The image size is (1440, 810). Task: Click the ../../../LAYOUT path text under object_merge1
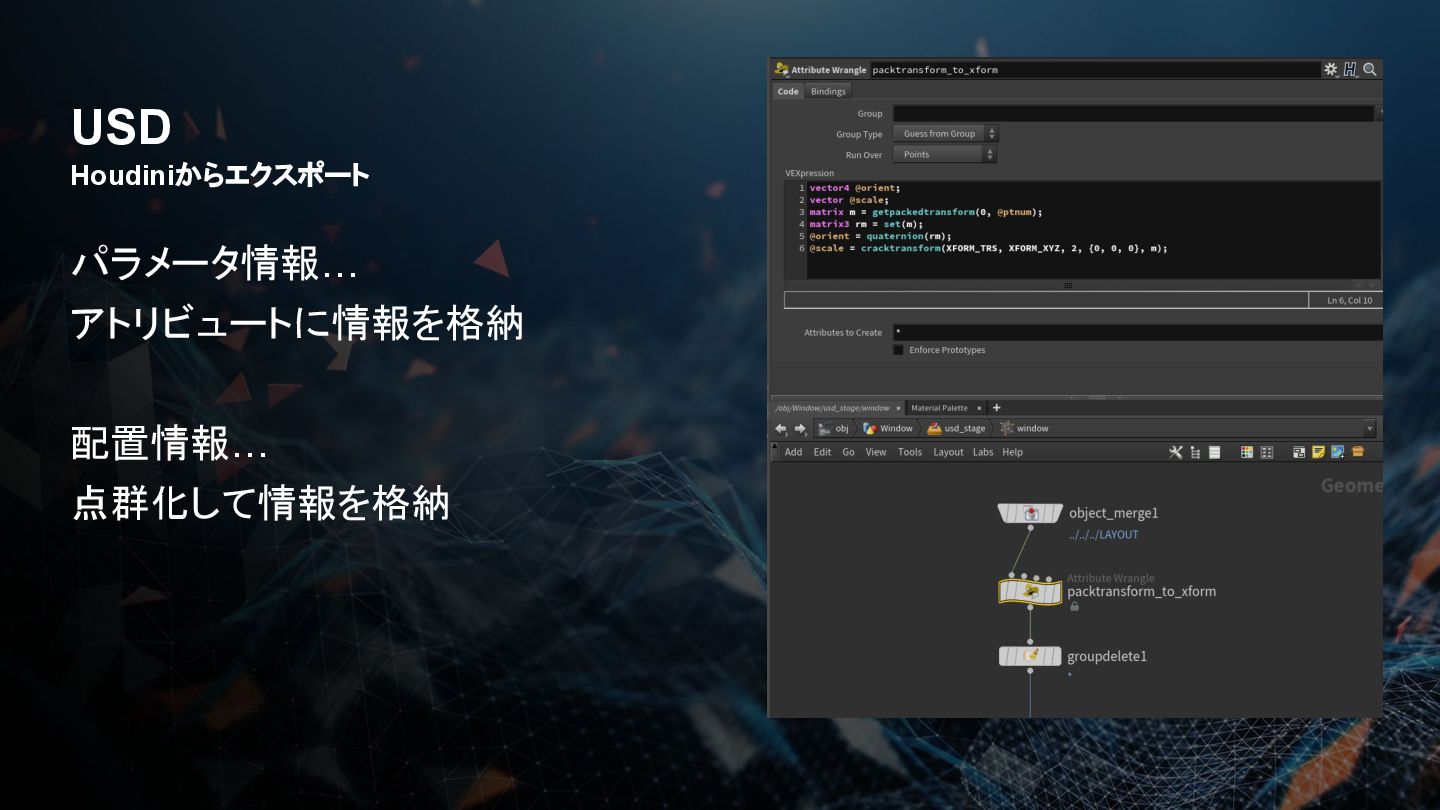tap(1103, 535)
